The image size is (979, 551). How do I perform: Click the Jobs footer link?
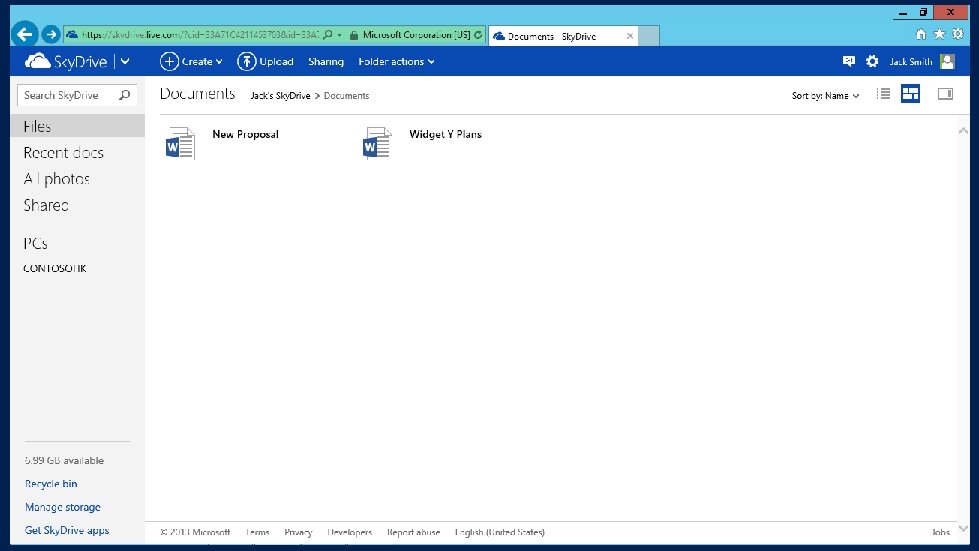[941, 532]
